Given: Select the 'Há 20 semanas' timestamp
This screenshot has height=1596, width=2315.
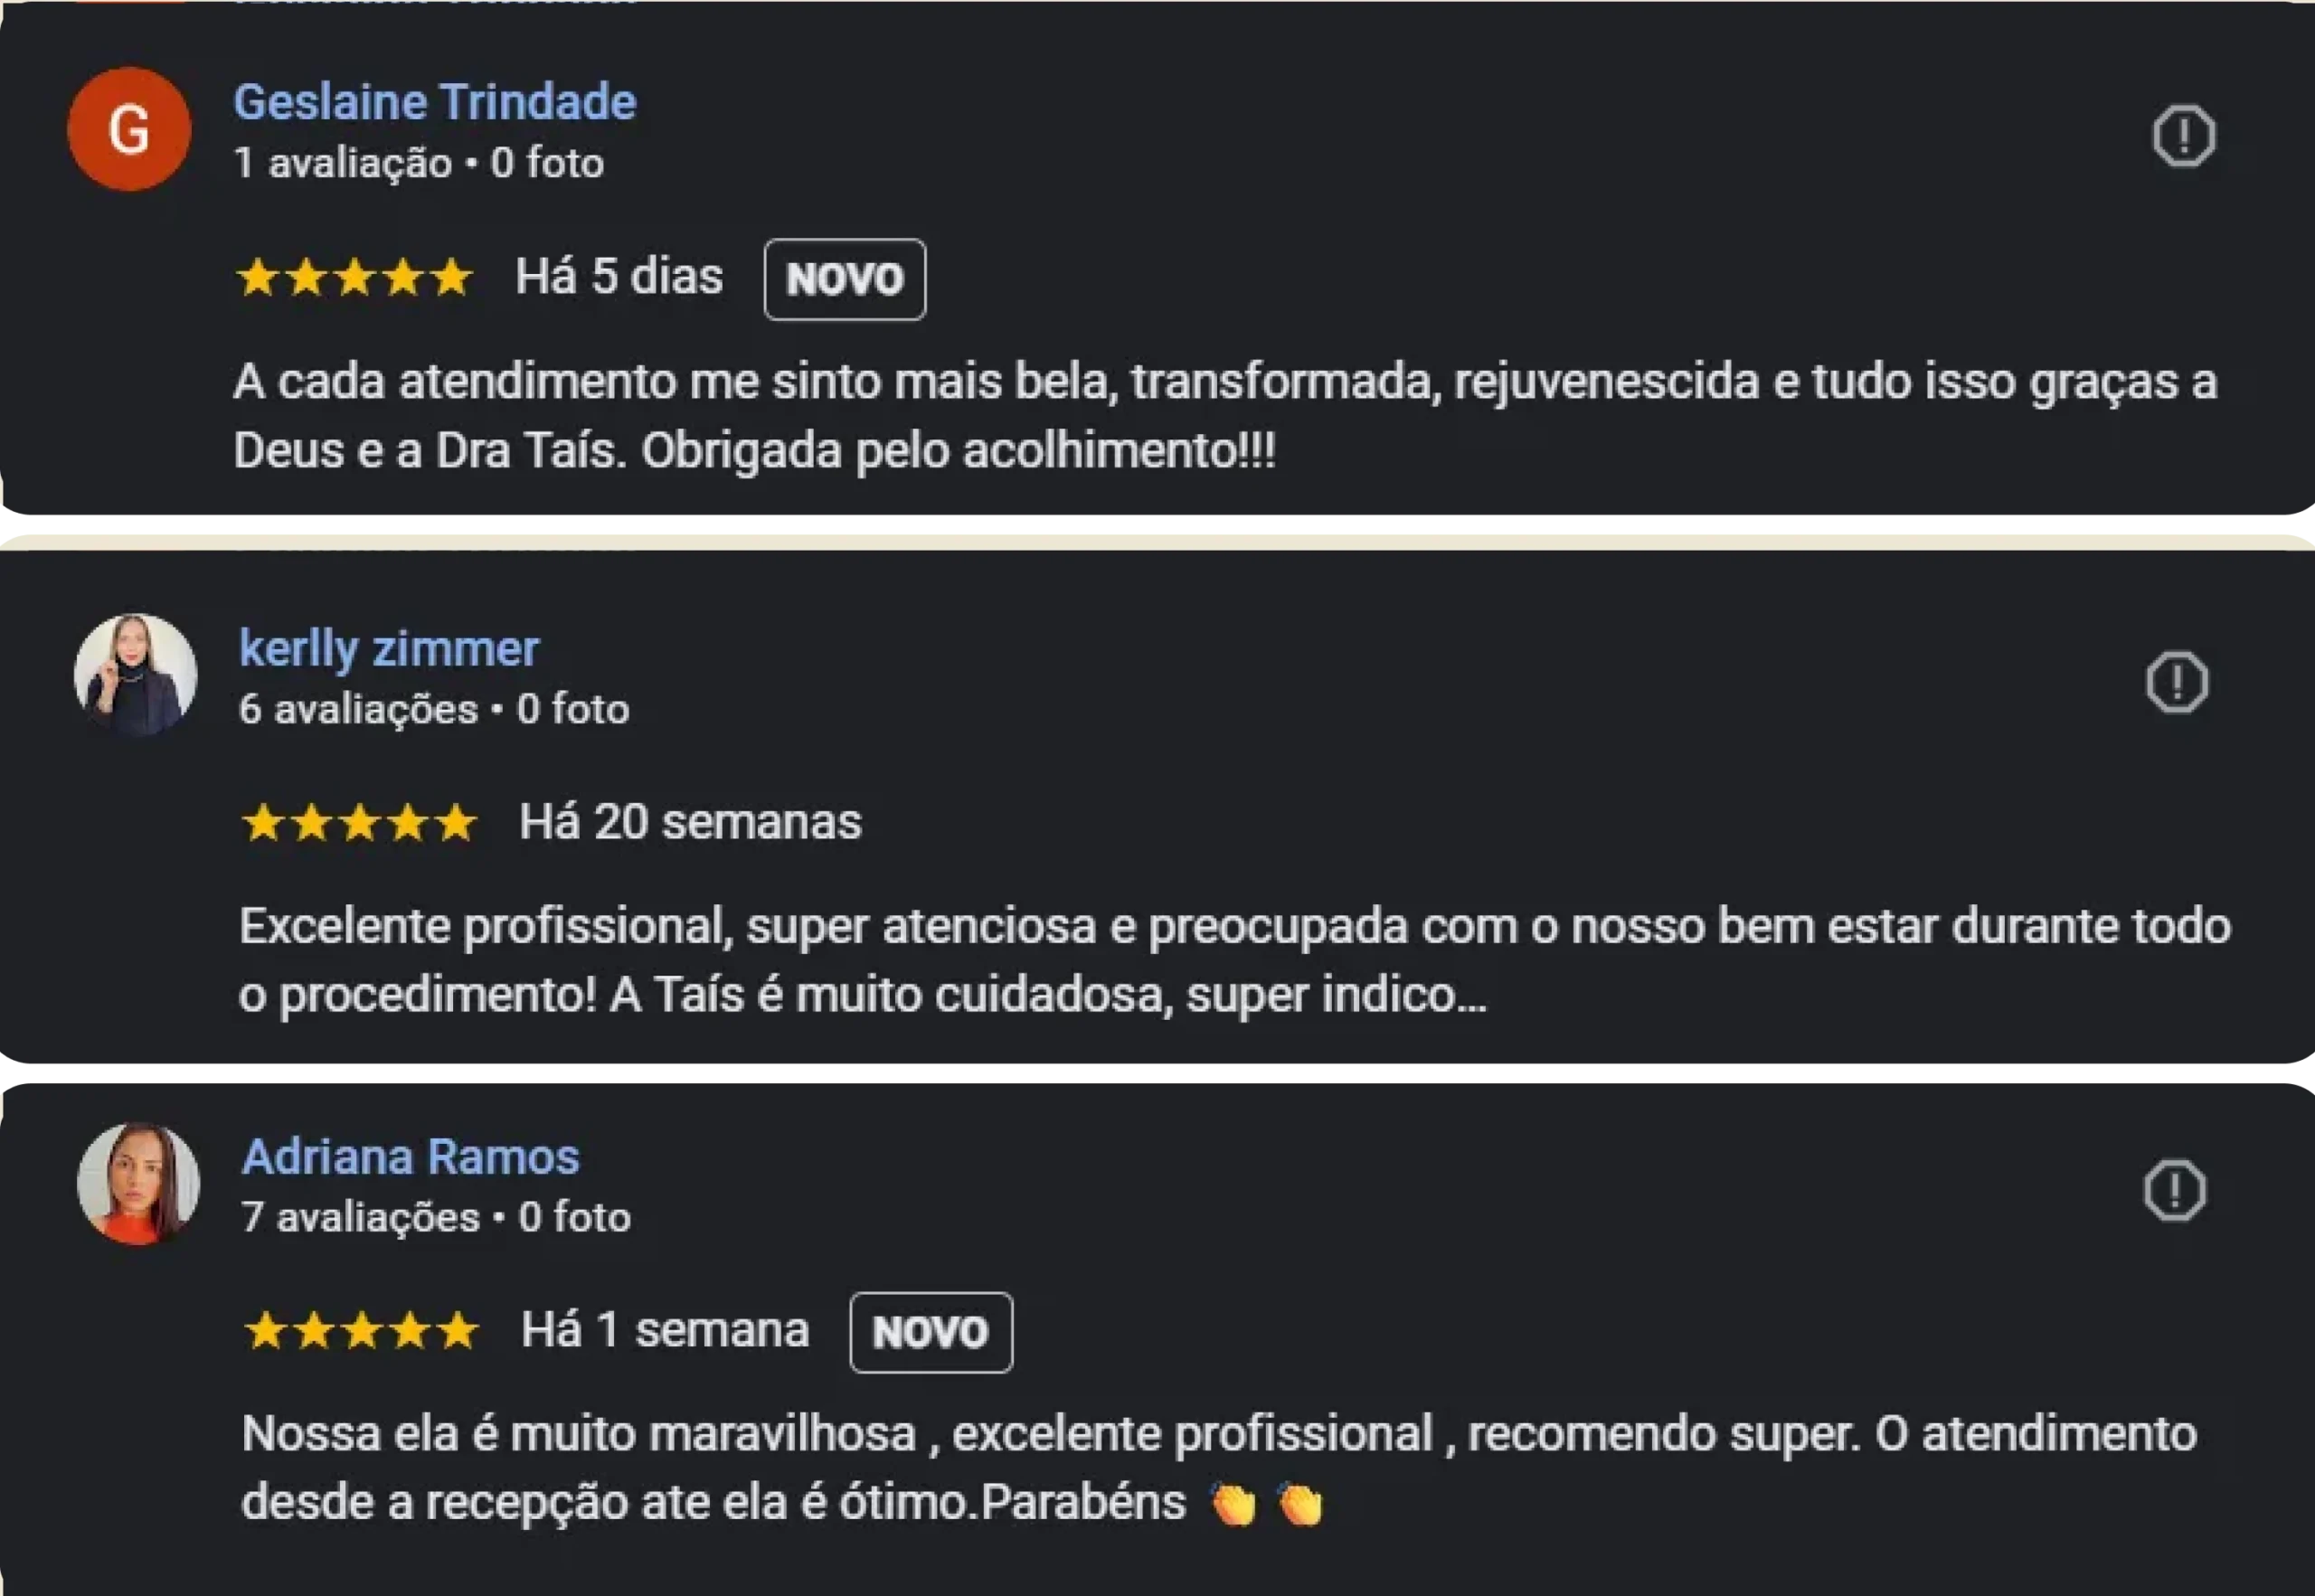Looking at the screenshot, I should 688,822.
